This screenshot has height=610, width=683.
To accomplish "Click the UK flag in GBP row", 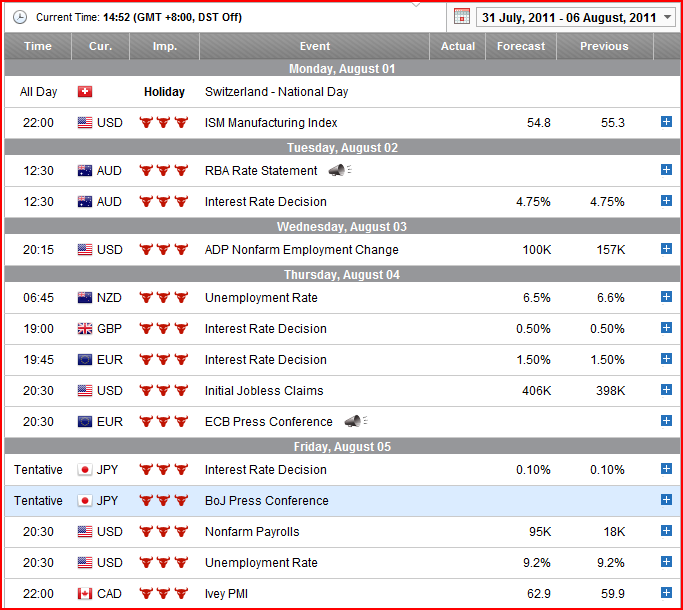I will tap(85, 329).
